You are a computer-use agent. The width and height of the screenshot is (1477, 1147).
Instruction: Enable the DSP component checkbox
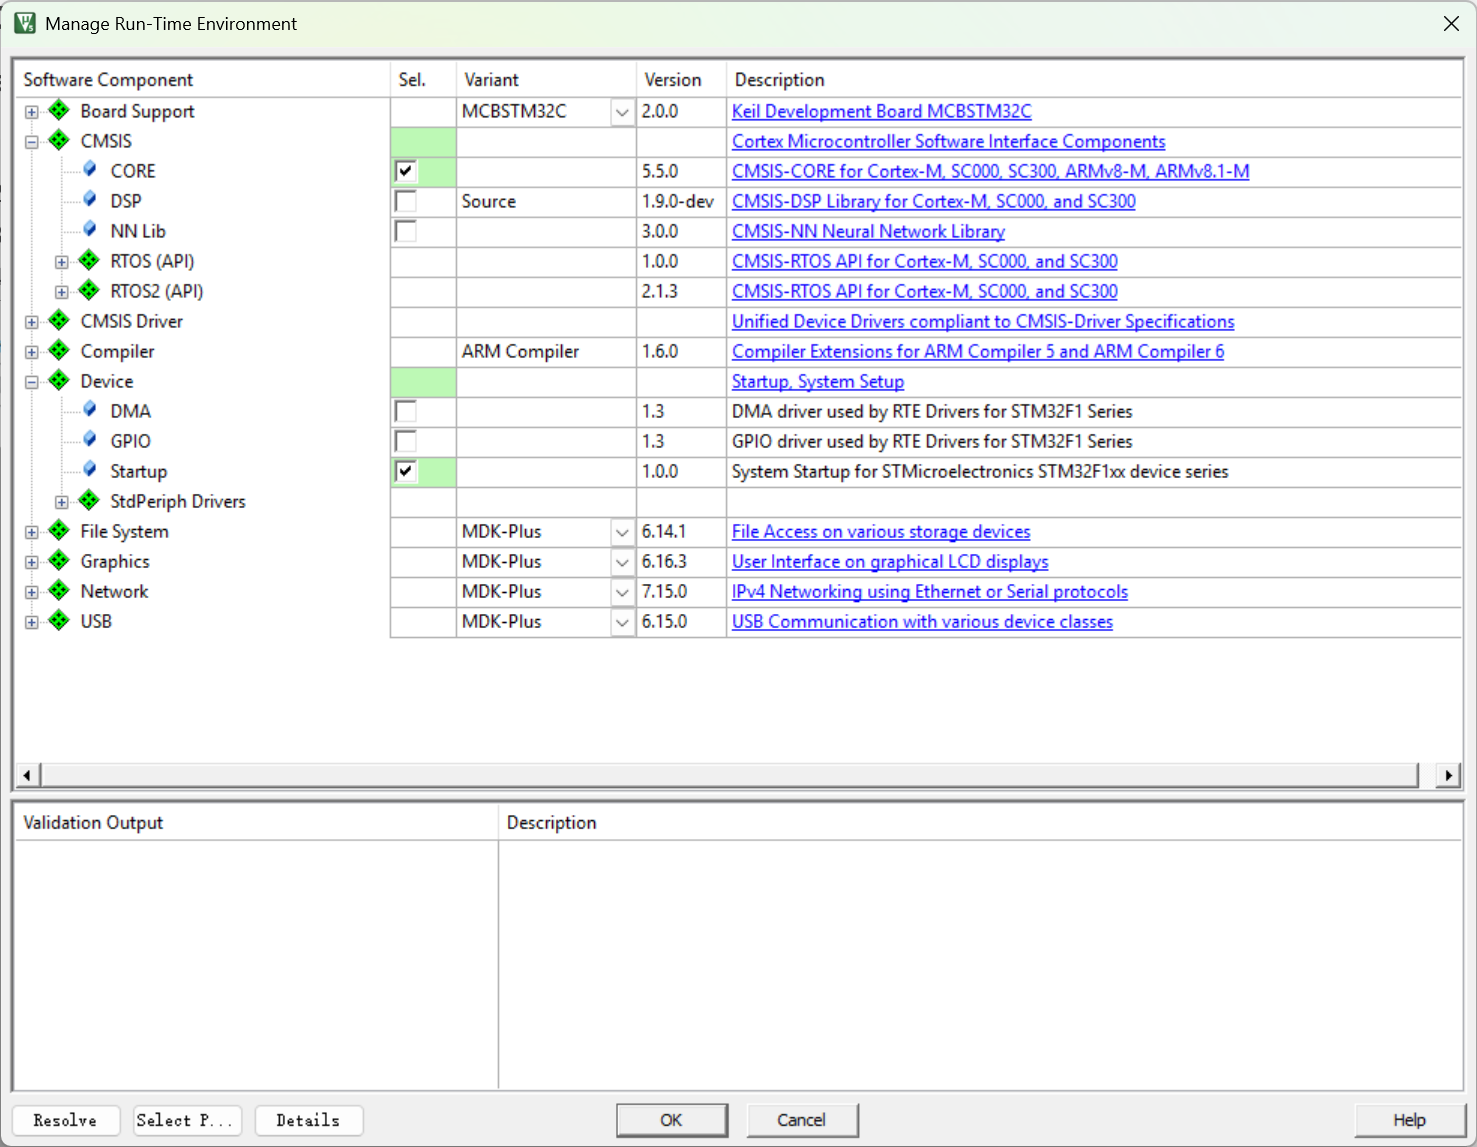(x=405, y=201)
